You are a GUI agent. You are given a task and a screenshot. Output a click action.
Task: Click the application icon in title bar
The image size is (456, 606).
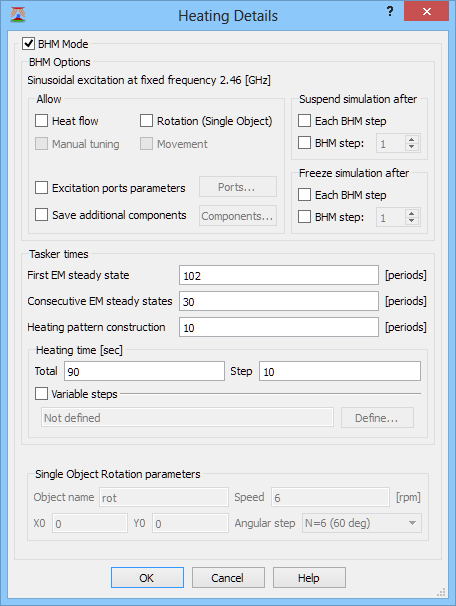pos(18,15)
